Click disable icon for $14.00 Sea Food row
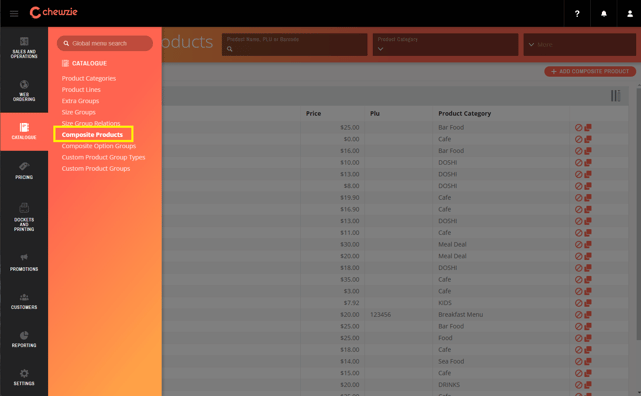Viewport: 641px width, 396px height. 578,362
